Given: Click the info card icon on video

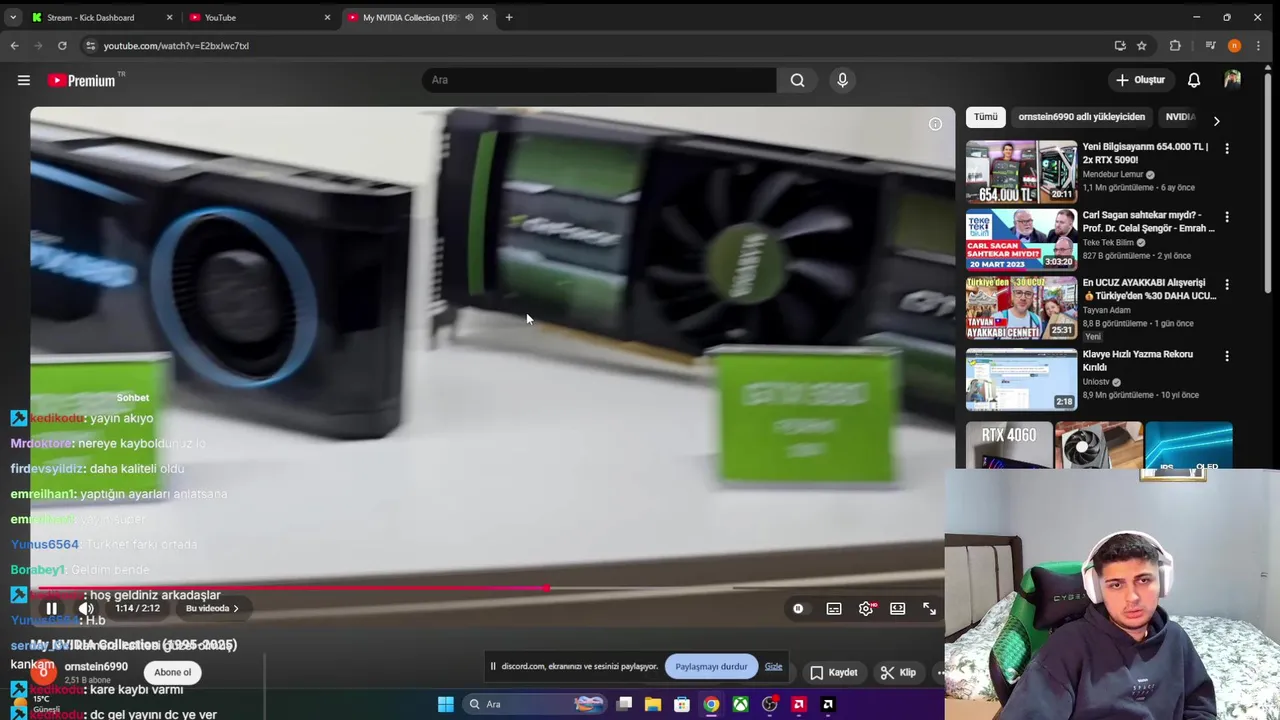Looking at the screenshot, I should click(935, 124).
